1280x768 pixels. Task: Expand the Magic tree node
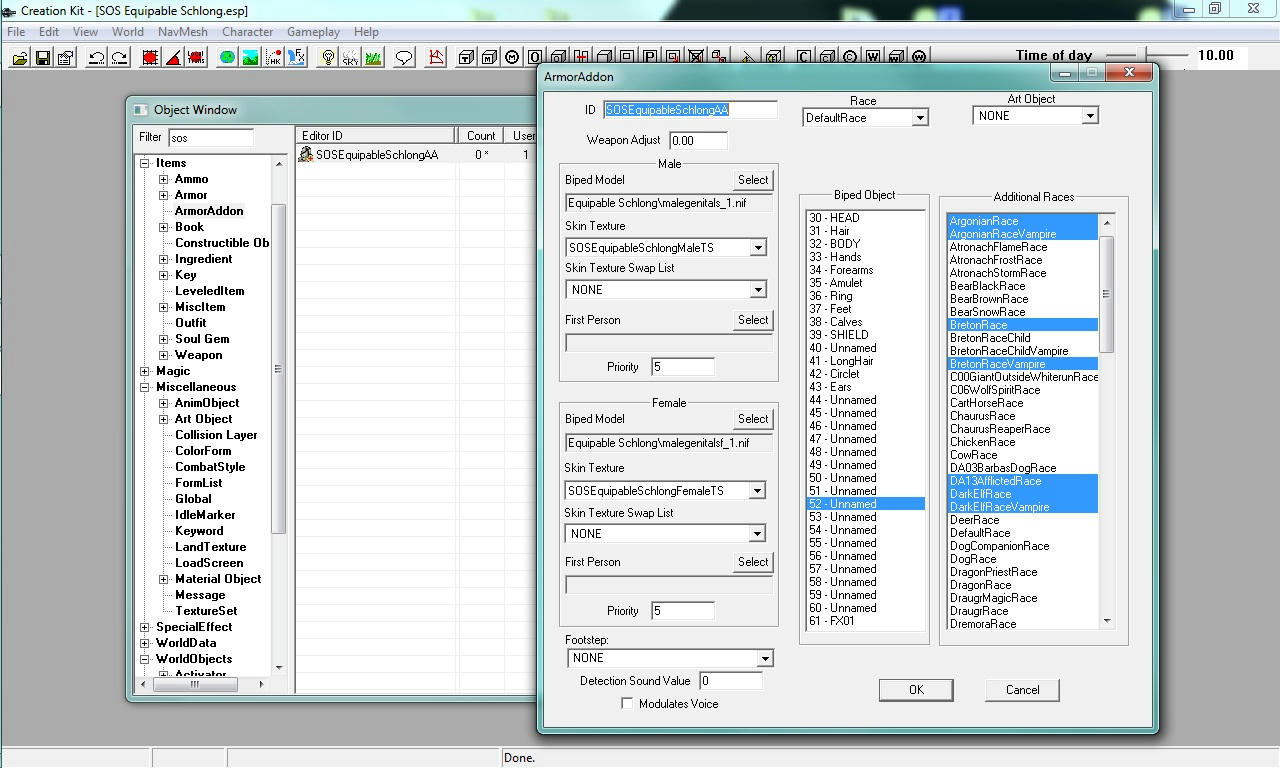[x=145, y=371]
